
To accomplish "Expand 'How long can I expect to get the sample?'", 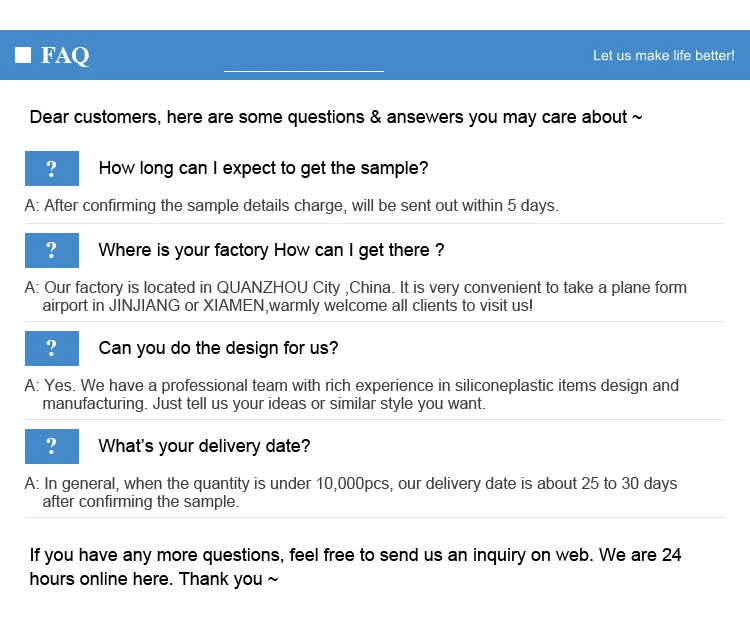I will [x=263, y=168].
